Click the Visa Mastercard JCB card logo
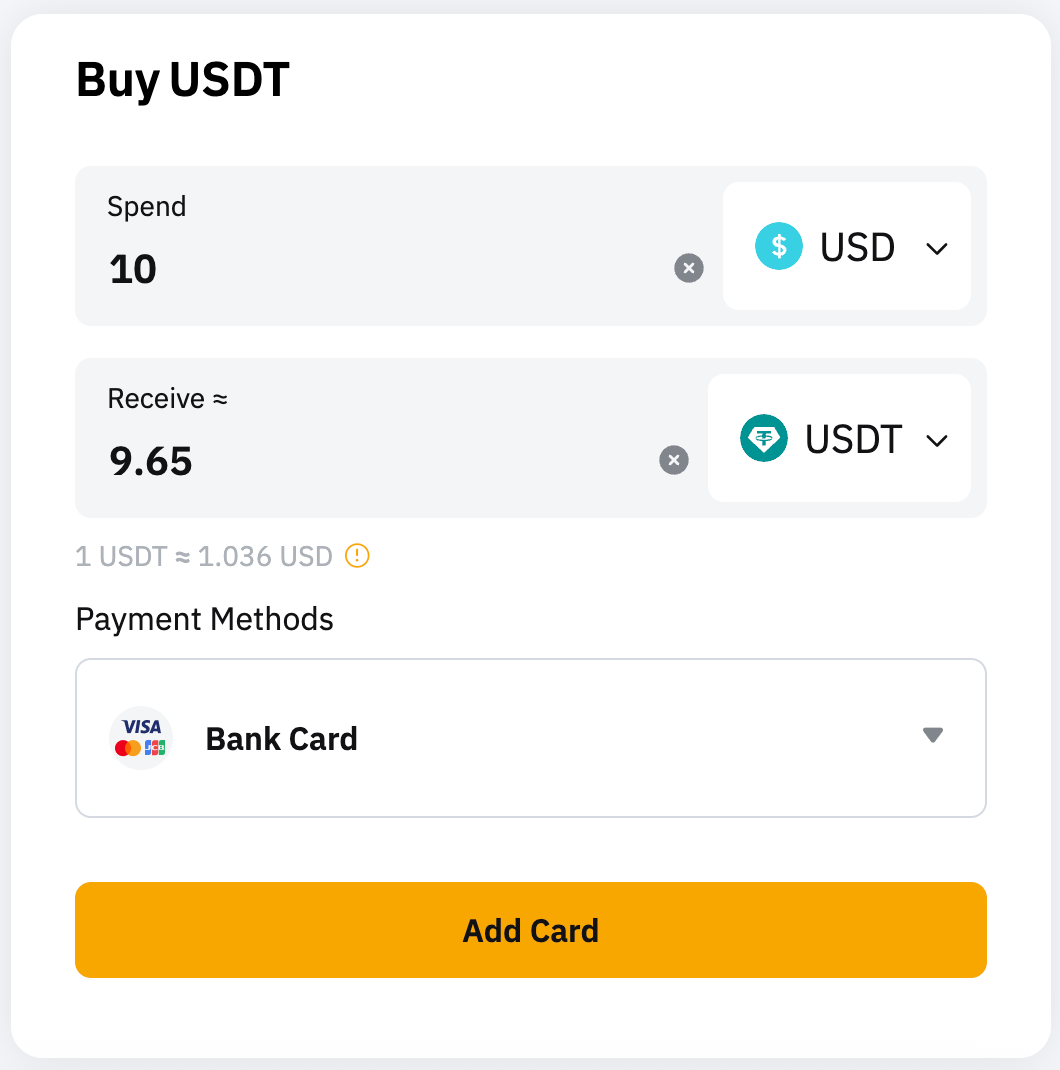This screenshot has width=1060, height=1070. point(141,738)
